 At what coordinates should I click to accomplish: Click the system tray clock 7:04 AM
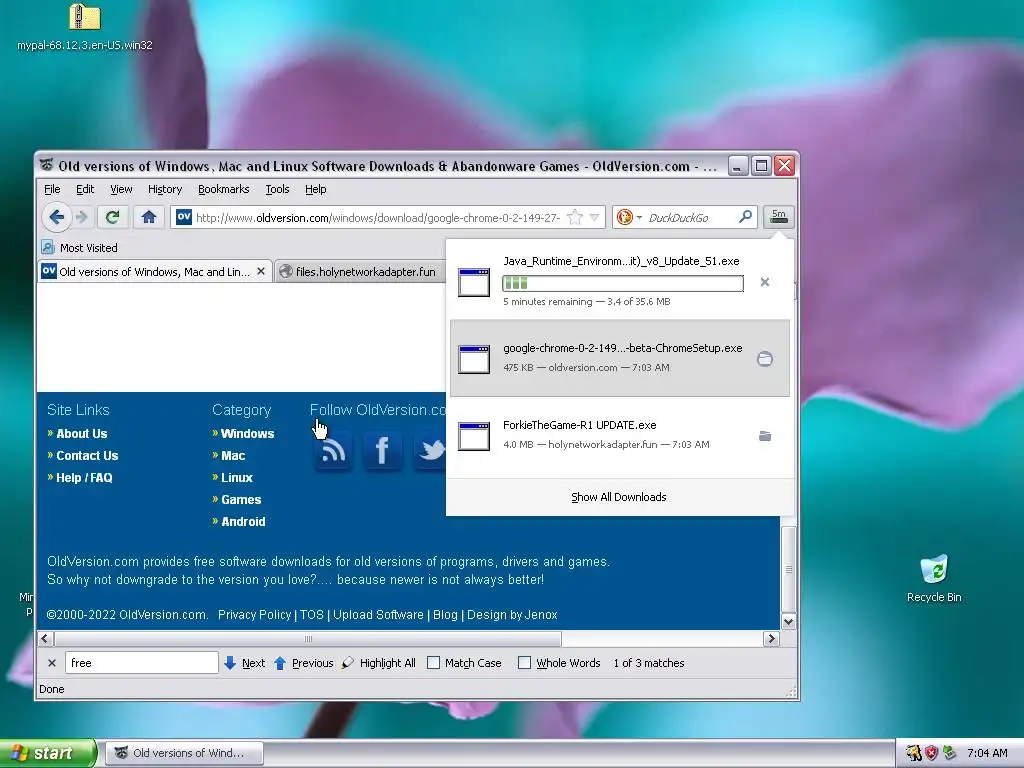[x=987, y=753]
